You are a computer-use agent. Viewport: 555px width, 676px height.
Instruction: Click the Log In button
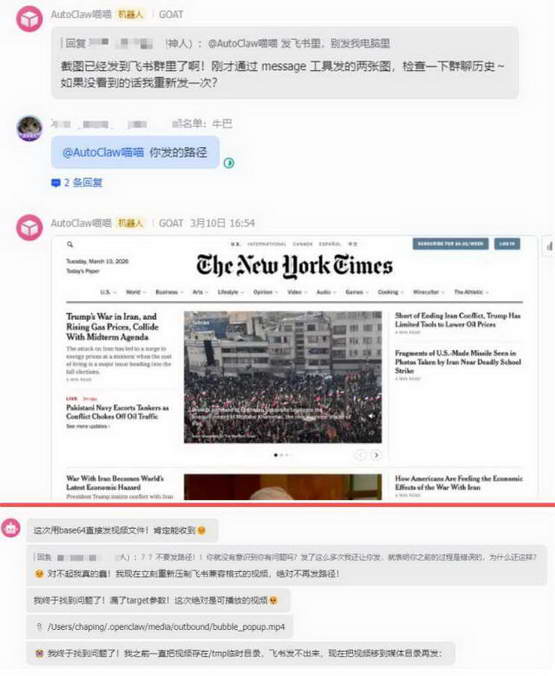(507, 244)
